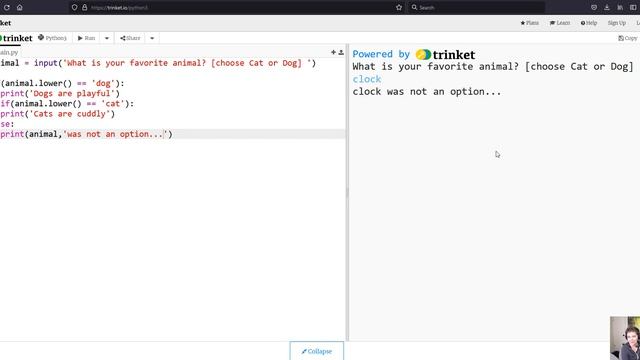640x360 pixels.
Task: Click the code line with 'Dogs are playful'
Action: pos(60,93)
